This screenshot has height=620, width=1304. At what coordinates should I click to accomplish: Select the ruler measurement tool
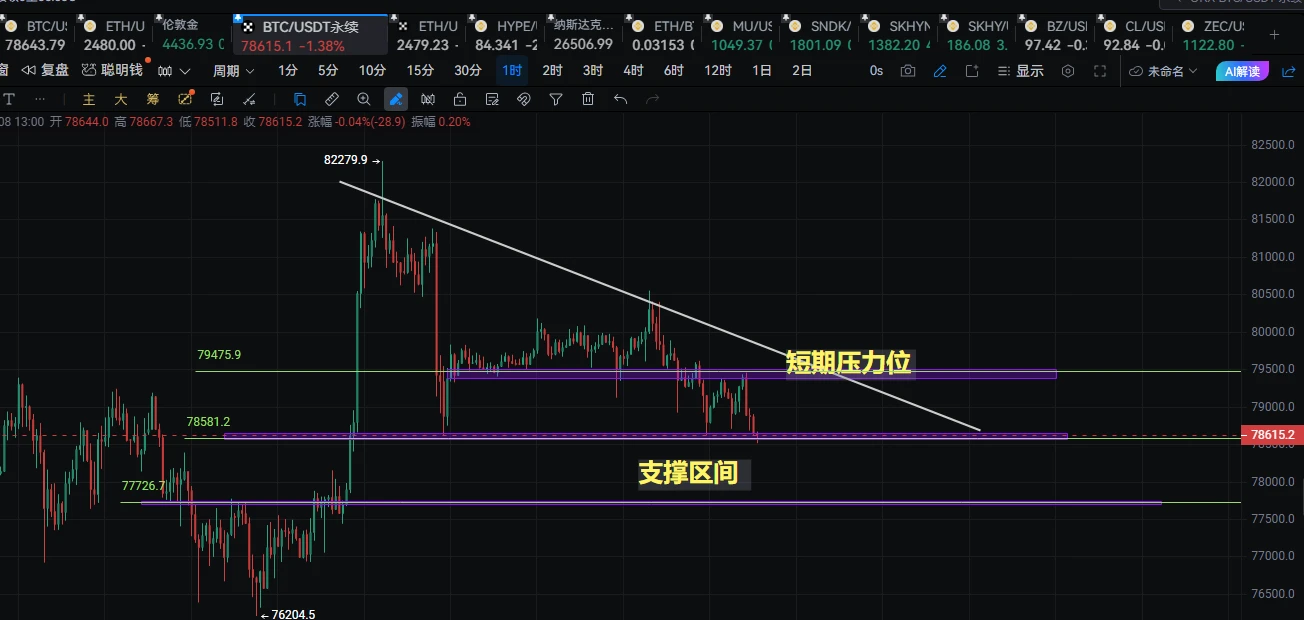coord(332,99)
